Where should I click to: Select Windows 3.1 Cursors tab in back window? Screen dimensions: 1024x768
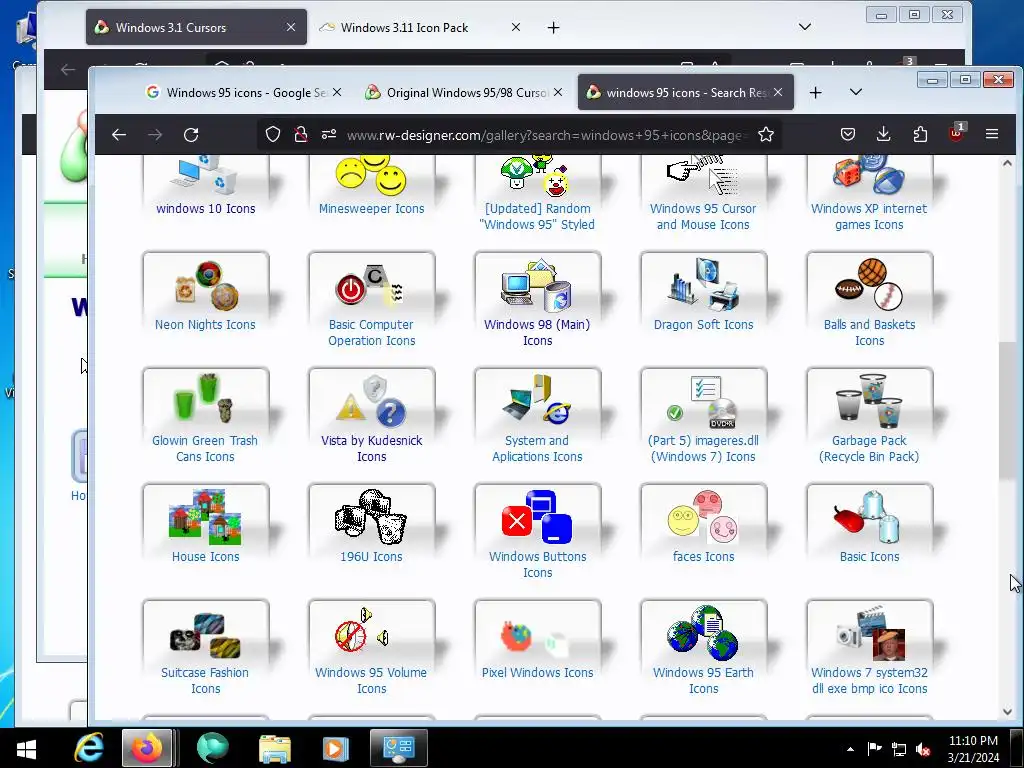pyautogui.click(x=196, y=27)
